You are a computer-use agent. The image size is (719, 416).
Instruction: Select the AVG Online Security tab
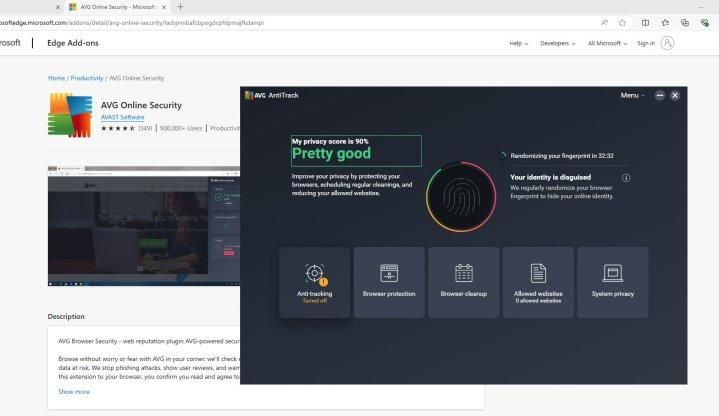[x=117, y=7]
